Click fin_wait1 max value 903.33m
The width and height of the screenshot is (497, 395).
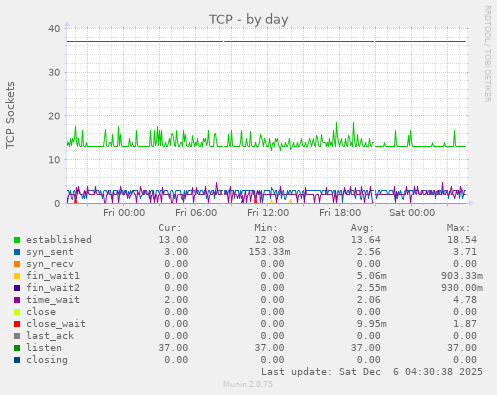(462, 276)
